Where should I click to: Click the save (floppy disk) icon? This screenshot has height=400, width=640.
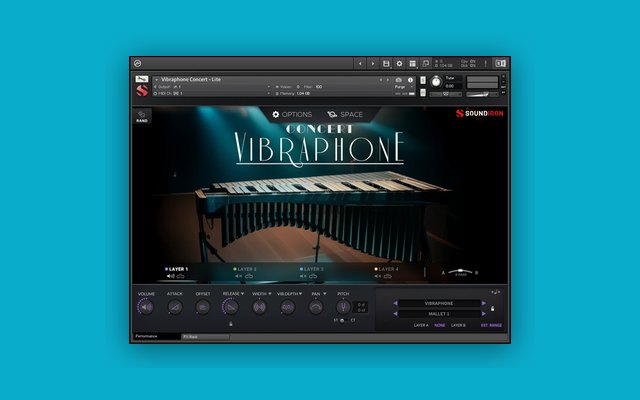(x=386, y=64)
